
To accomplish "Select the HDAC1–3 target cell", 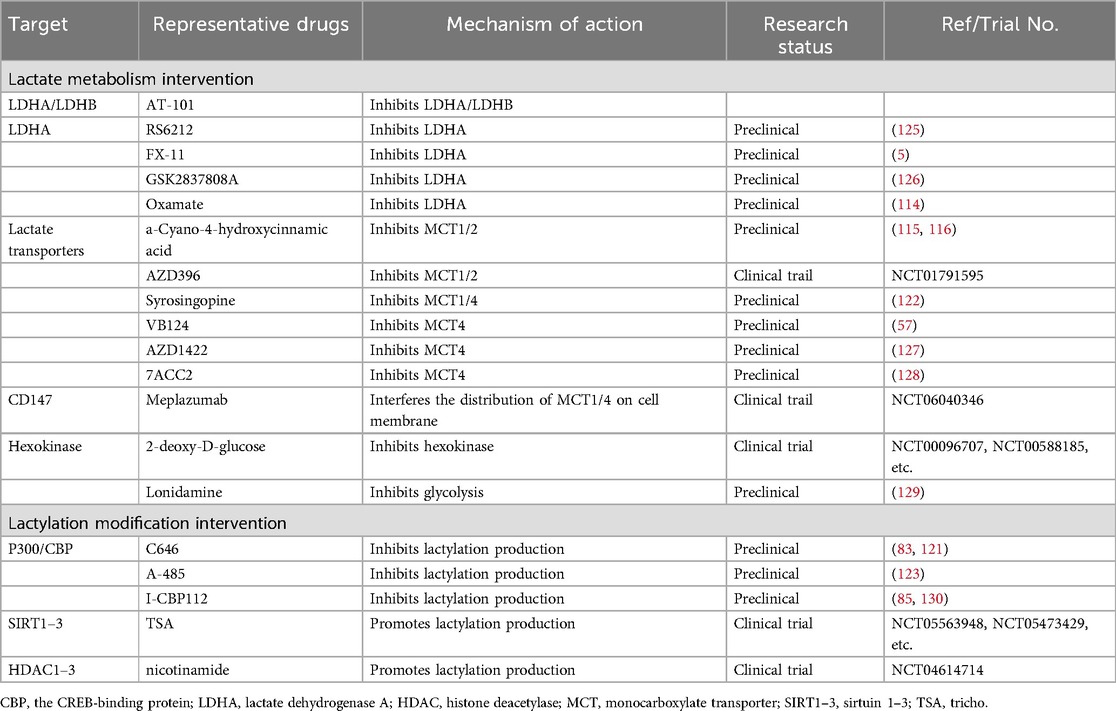I will [70, 670].
